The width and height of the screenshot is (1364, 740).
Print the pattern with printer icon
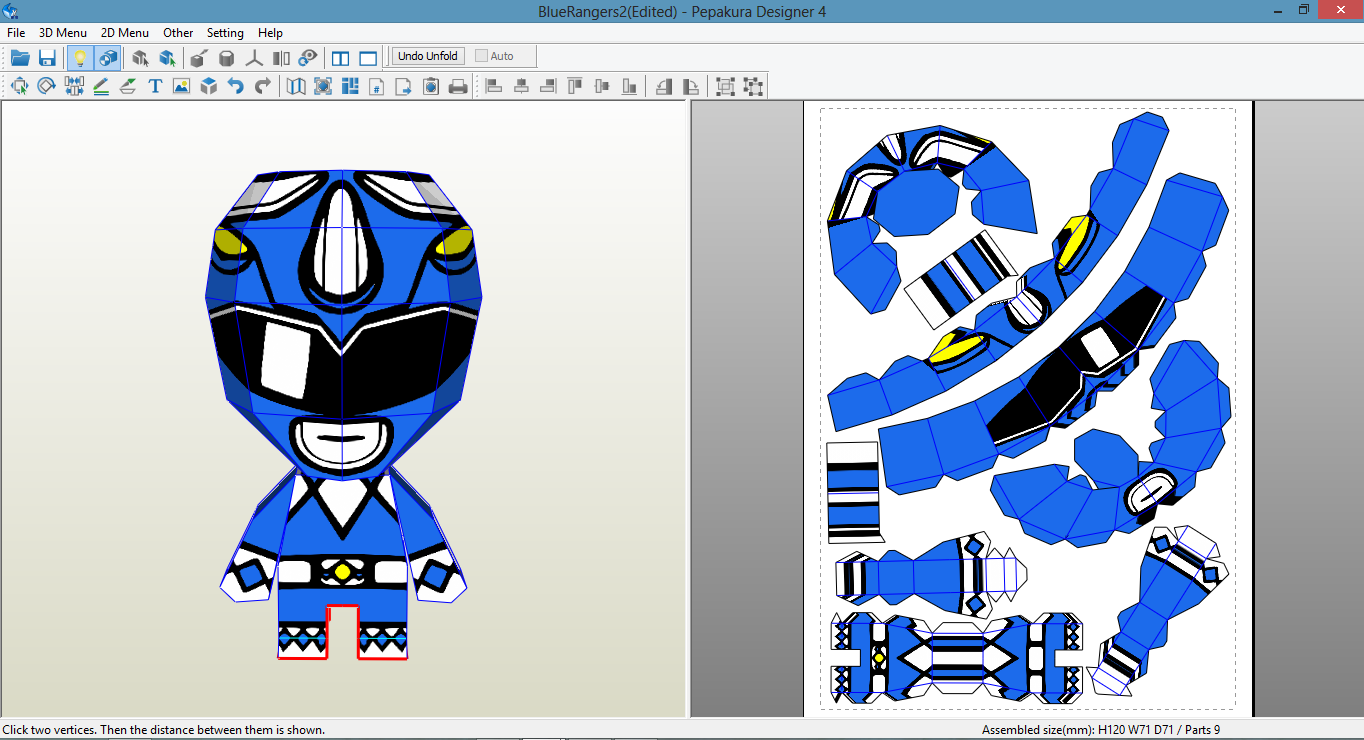[458, 86]
